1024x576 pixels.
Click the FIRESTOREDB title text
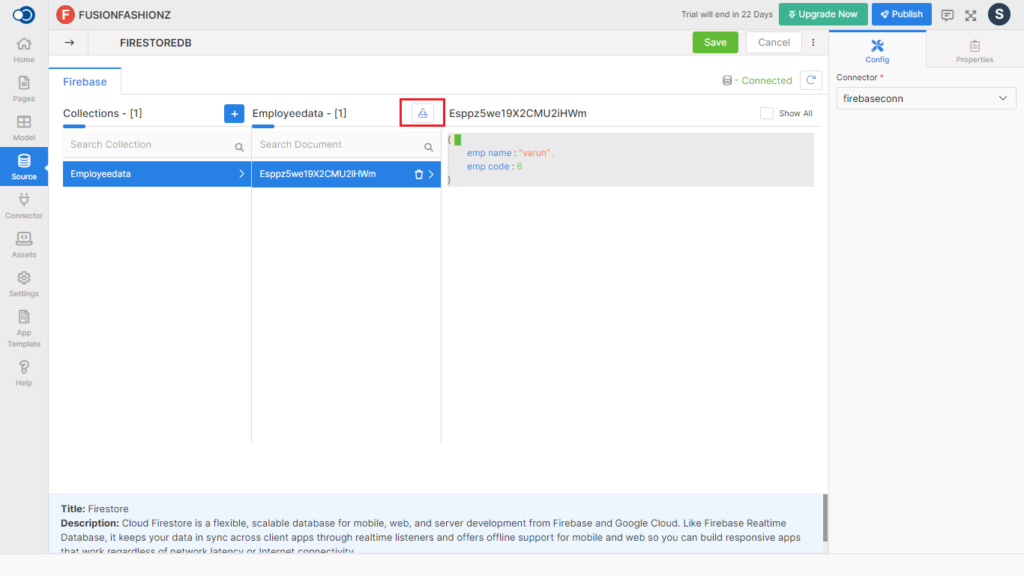[155, 43]
